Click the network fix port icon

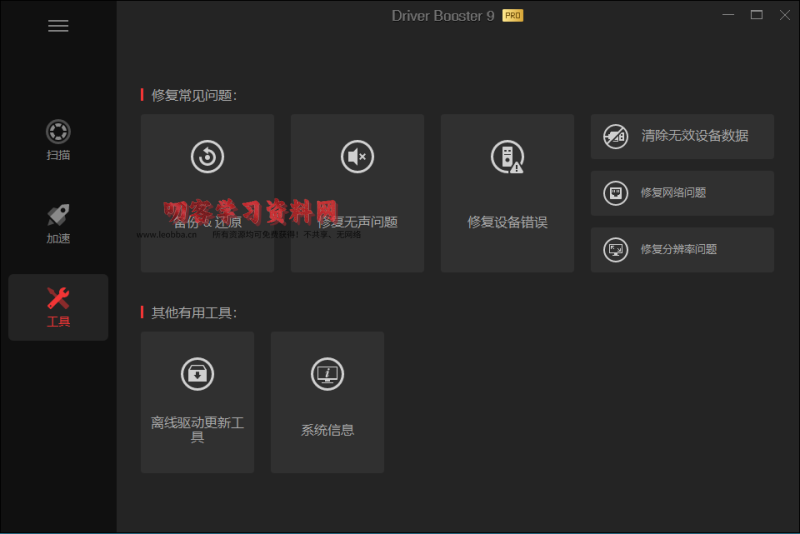pos(616,193)
